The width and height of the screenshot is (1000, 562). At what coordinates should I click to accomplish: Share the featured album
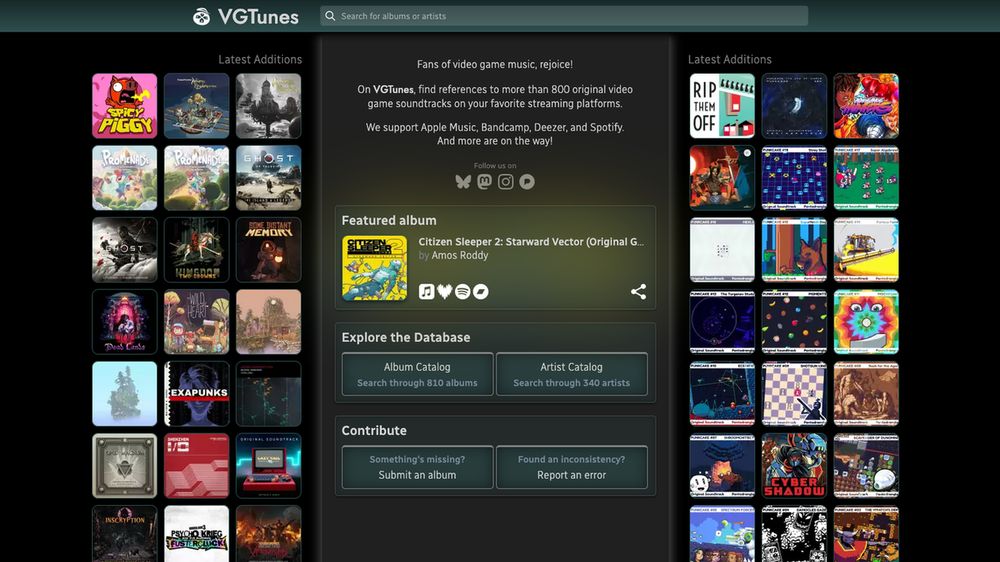pyautogui.click(x=638, y=292)
